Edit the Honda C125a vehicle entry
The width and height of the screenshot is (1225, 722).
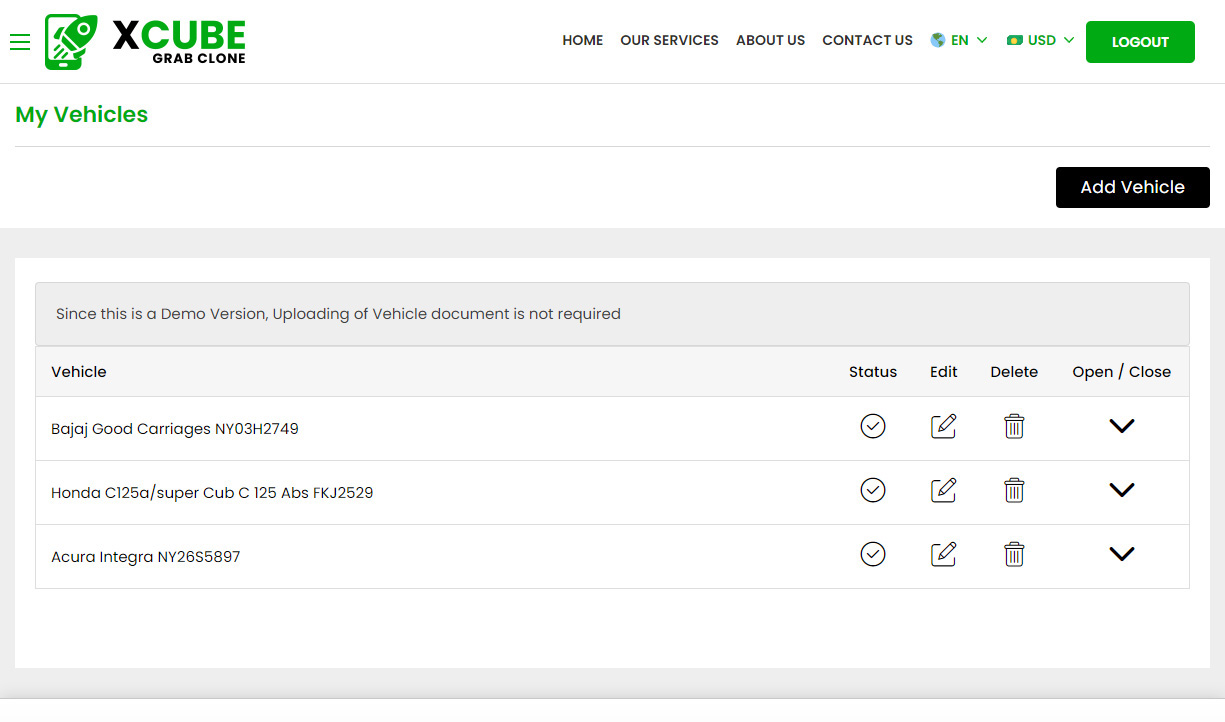[943, 491]
